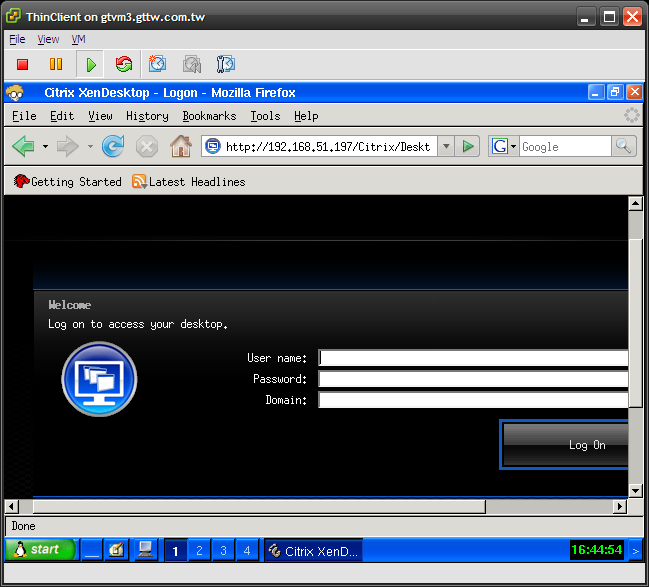Restore down the Firefox window
Viewport: 649px width, 587px height.
pos(615,92)
